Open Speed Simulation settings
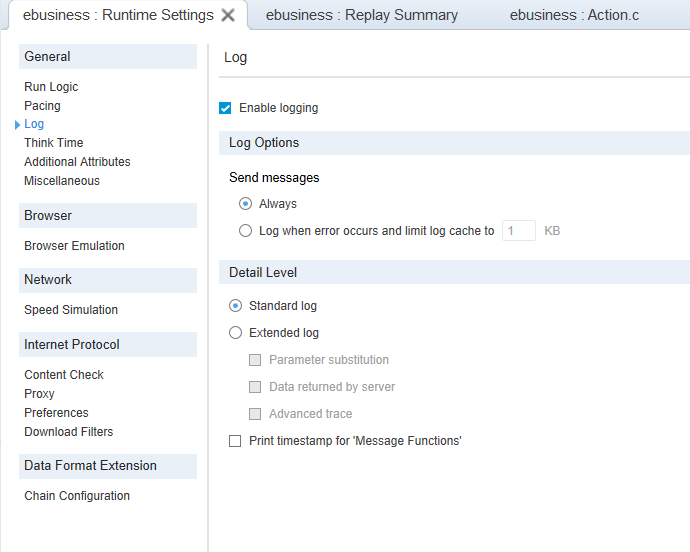 pyautogui.click(x=71, y=310)
